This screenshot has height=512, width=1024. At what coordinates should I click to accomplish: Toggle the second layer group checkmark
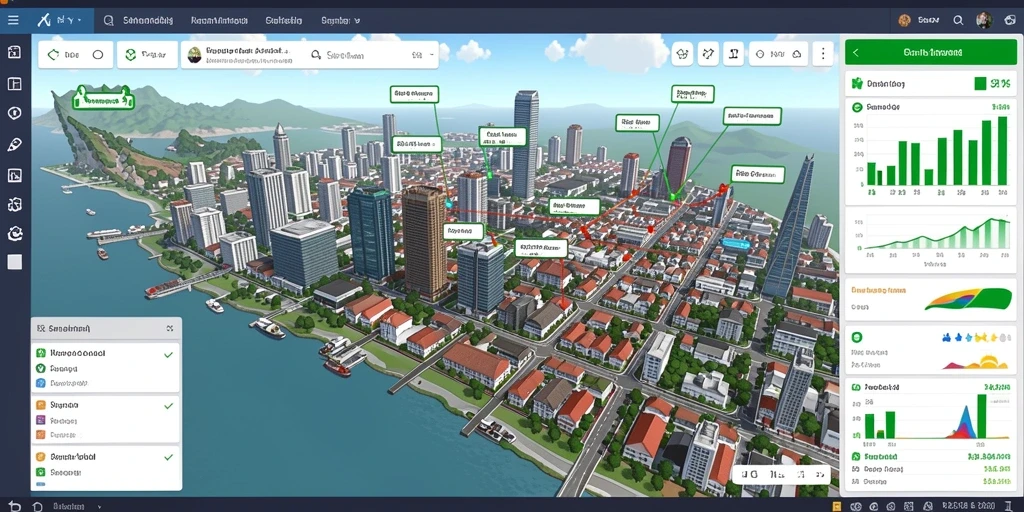tap(168, 406)
